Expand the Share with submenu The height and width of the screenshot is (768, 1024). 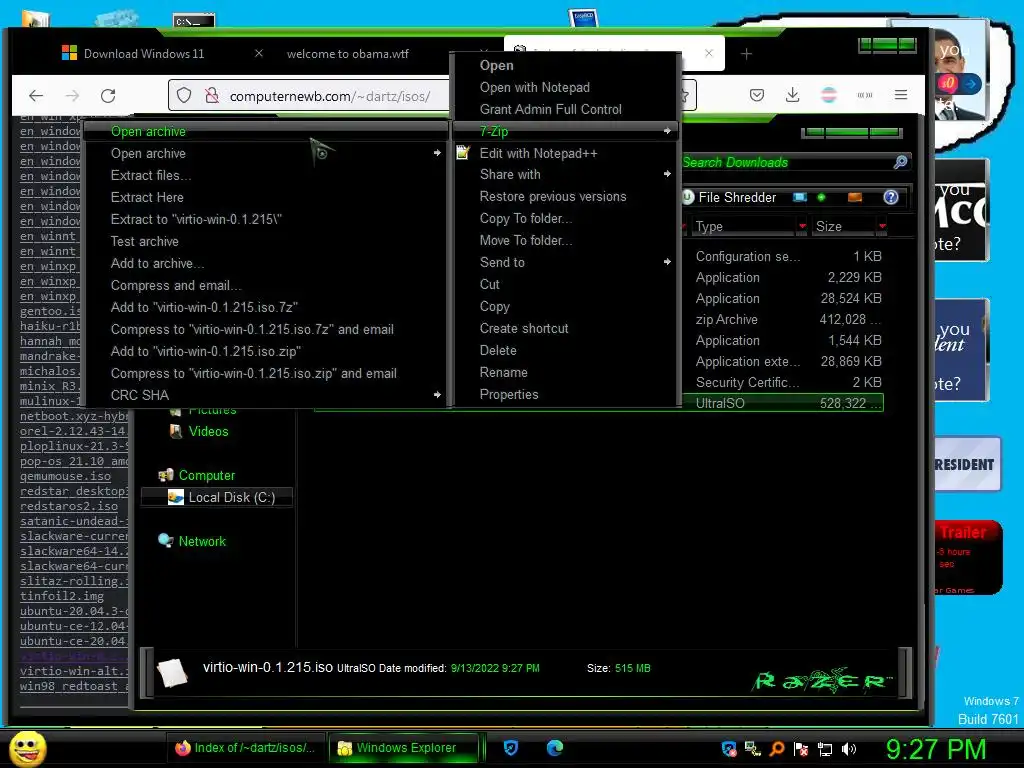pos(566,174)
